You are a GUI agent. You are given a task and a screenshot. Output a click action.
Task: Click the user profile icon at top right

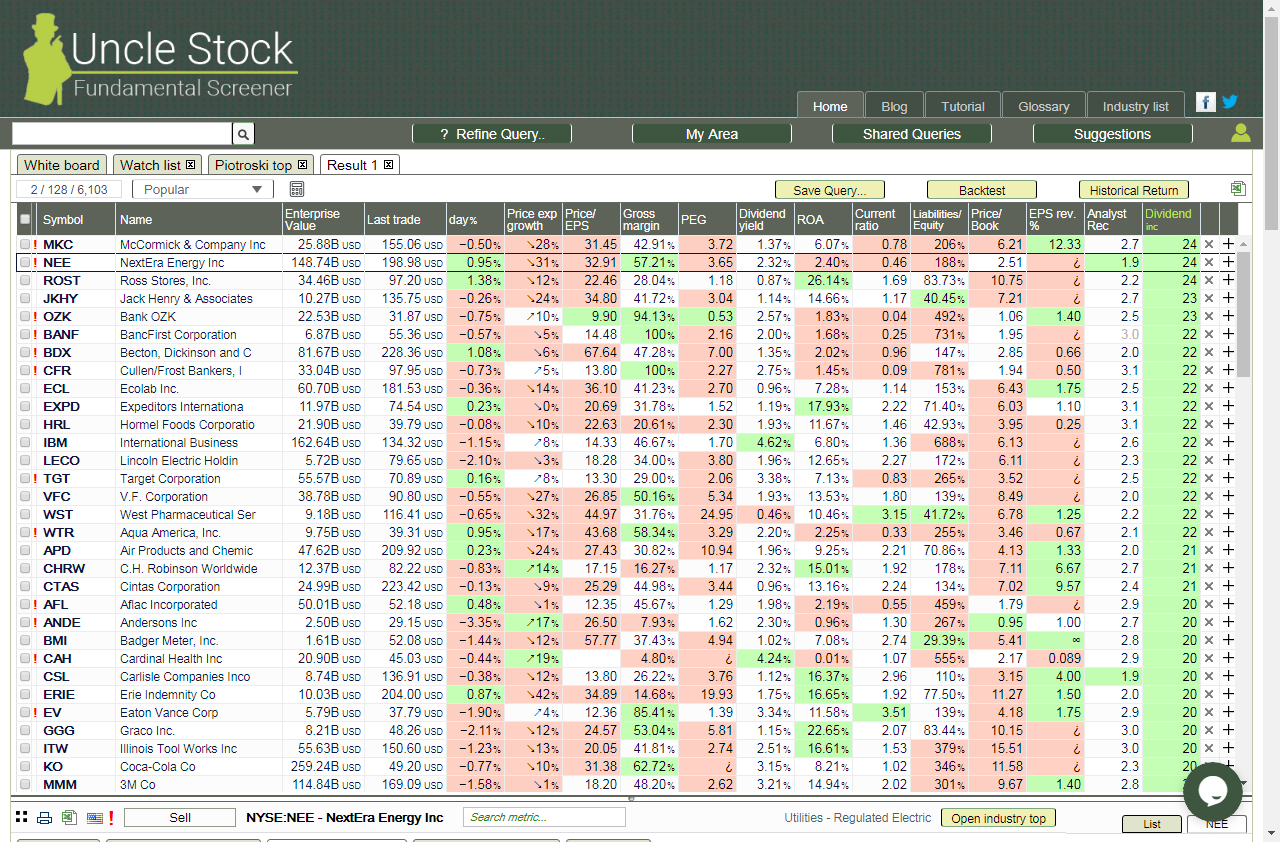[x=1240, y=132]
